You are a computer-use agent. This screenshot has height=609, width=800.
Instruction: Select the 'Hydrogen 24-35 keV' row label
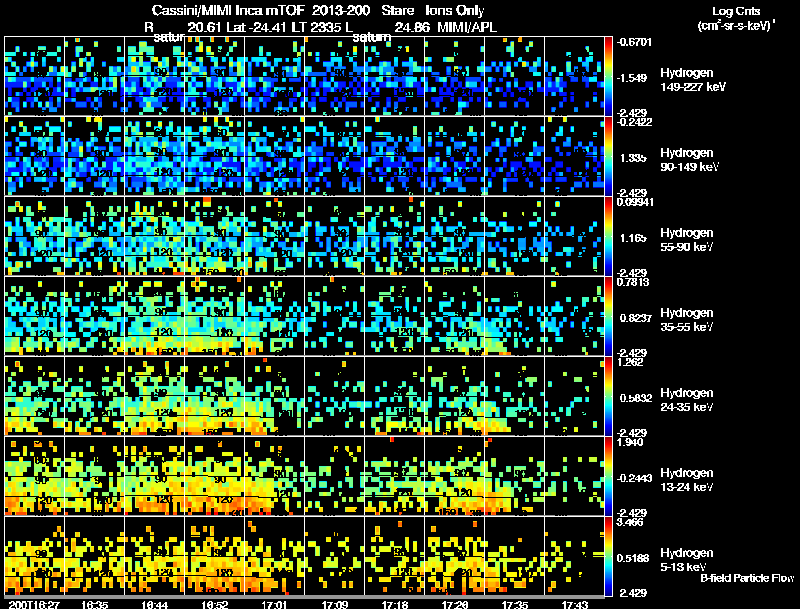[x=687, y=400]
